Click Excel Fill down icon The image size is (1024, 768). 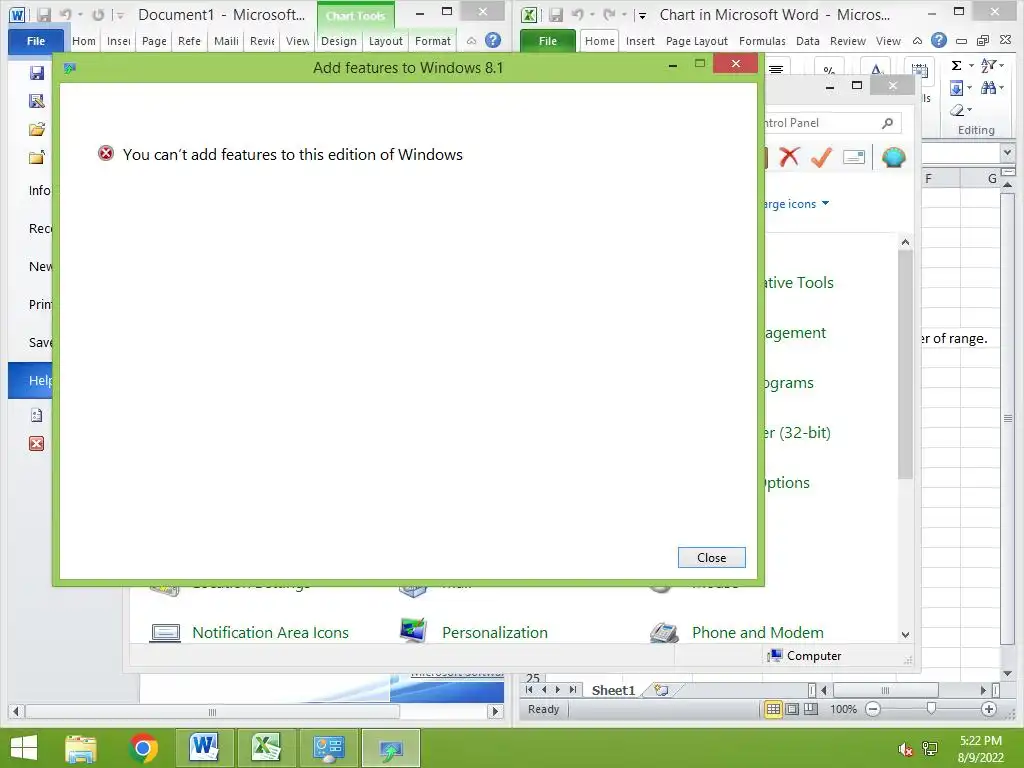tap(956, 88)
